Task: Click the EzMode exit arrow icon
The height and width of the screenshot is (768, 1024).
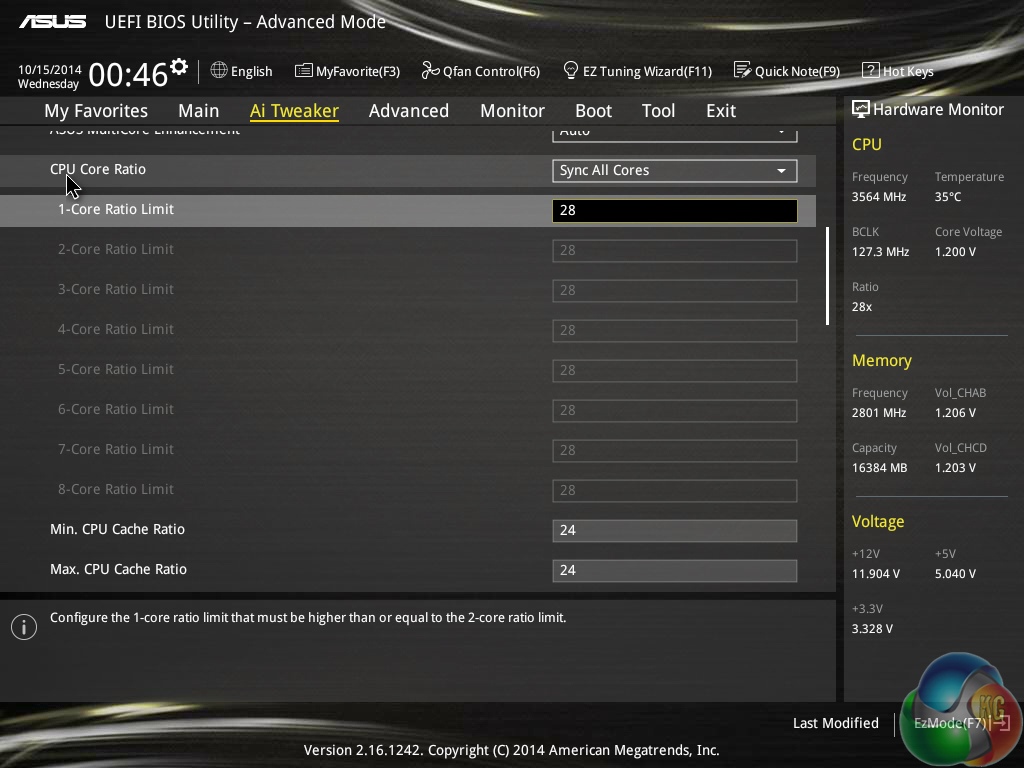Action: pyautogui.click(x=1001, y=723)
